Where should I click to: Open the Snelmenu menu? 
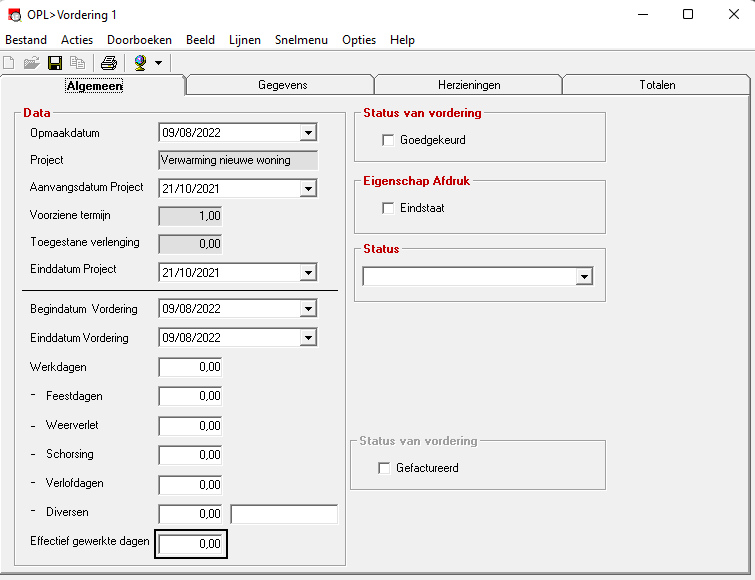301,40
